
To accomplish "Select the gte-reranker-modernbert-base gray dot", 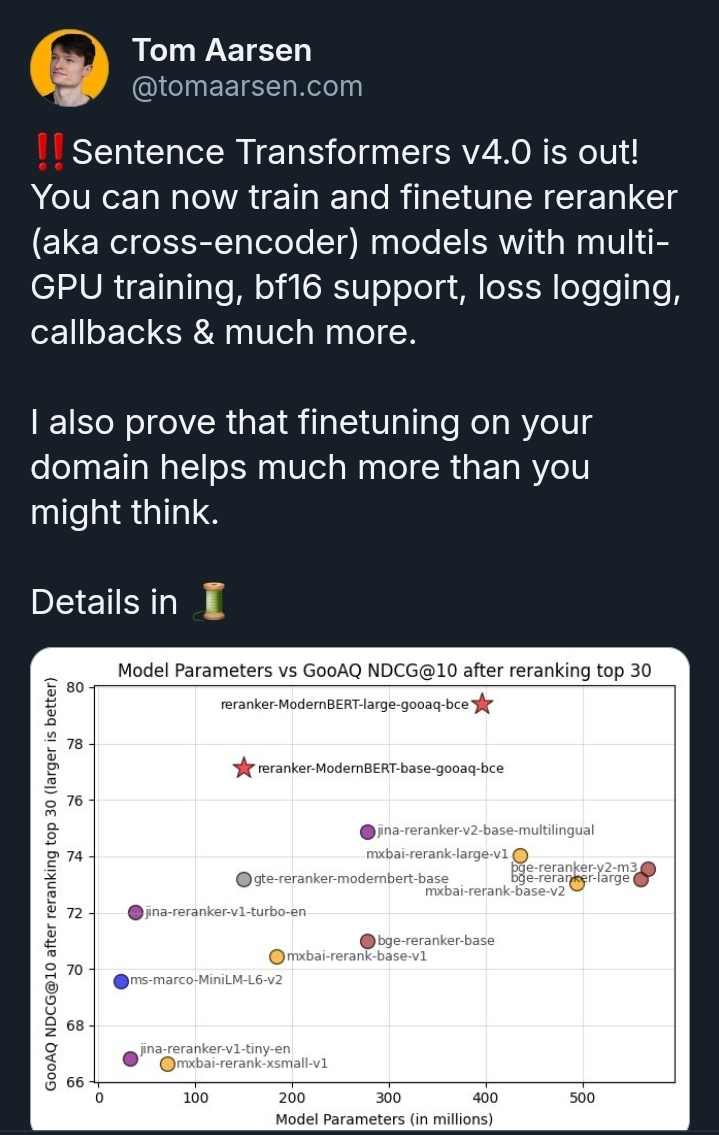I will point(244,879).
